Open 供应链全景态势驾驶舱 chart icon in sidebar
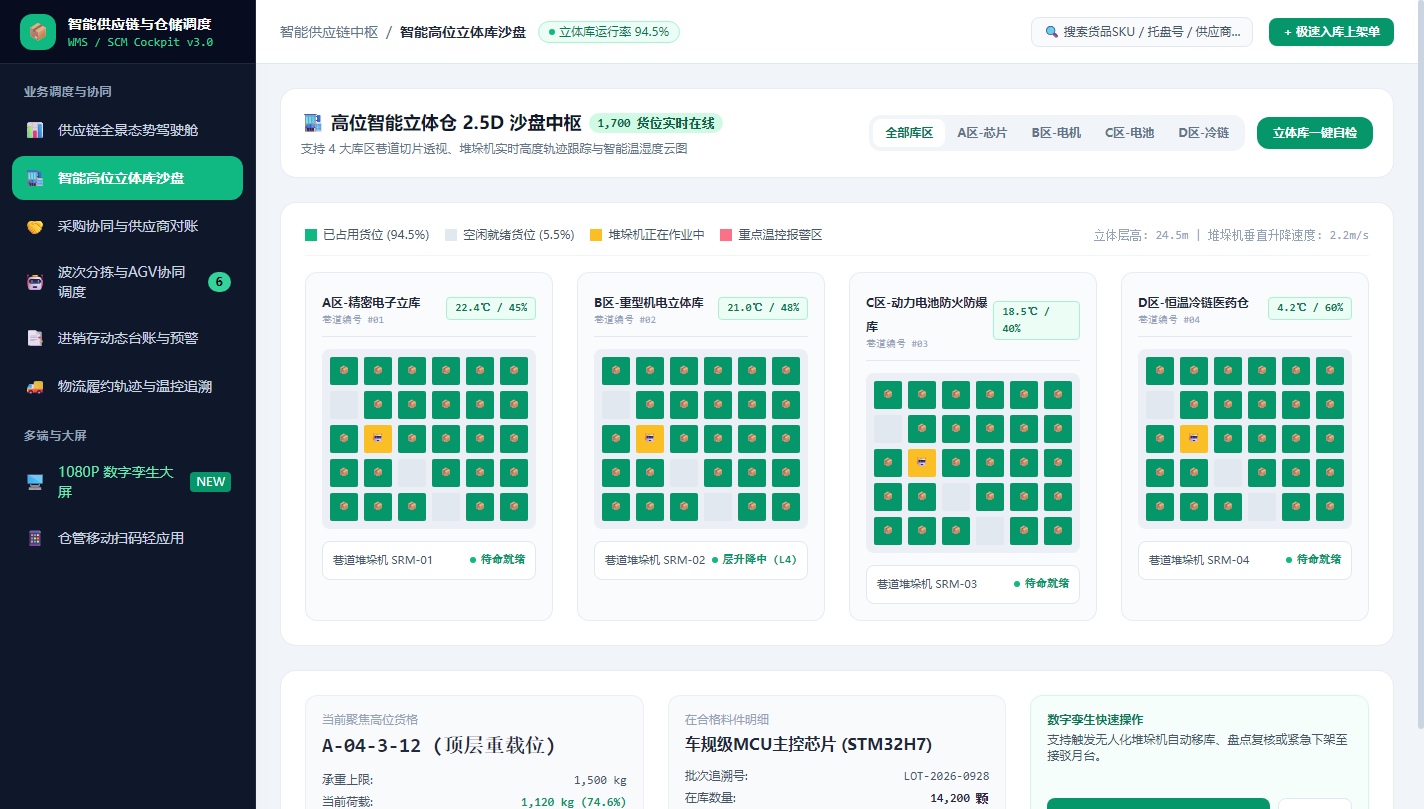Viewport: 1424px width, 809px height. (35, 130)
